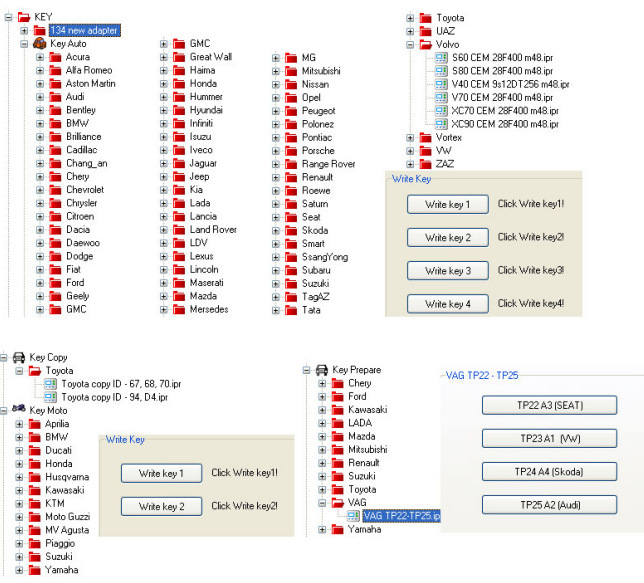This screenshot has width=644, height=583.
Task: Click the TP25 A2 (Audi) button
Action: tap(550, 505)
